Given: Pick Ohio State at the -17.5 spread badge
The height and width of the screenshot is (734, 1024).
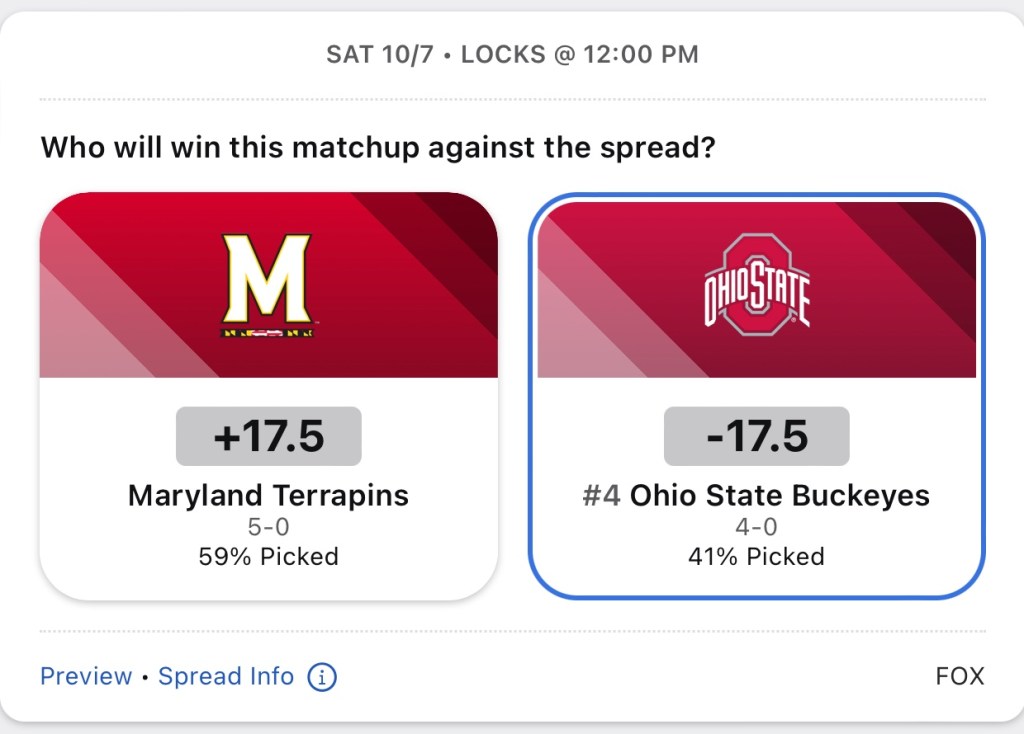Looking at the screenshot, I should pos(757,436).
